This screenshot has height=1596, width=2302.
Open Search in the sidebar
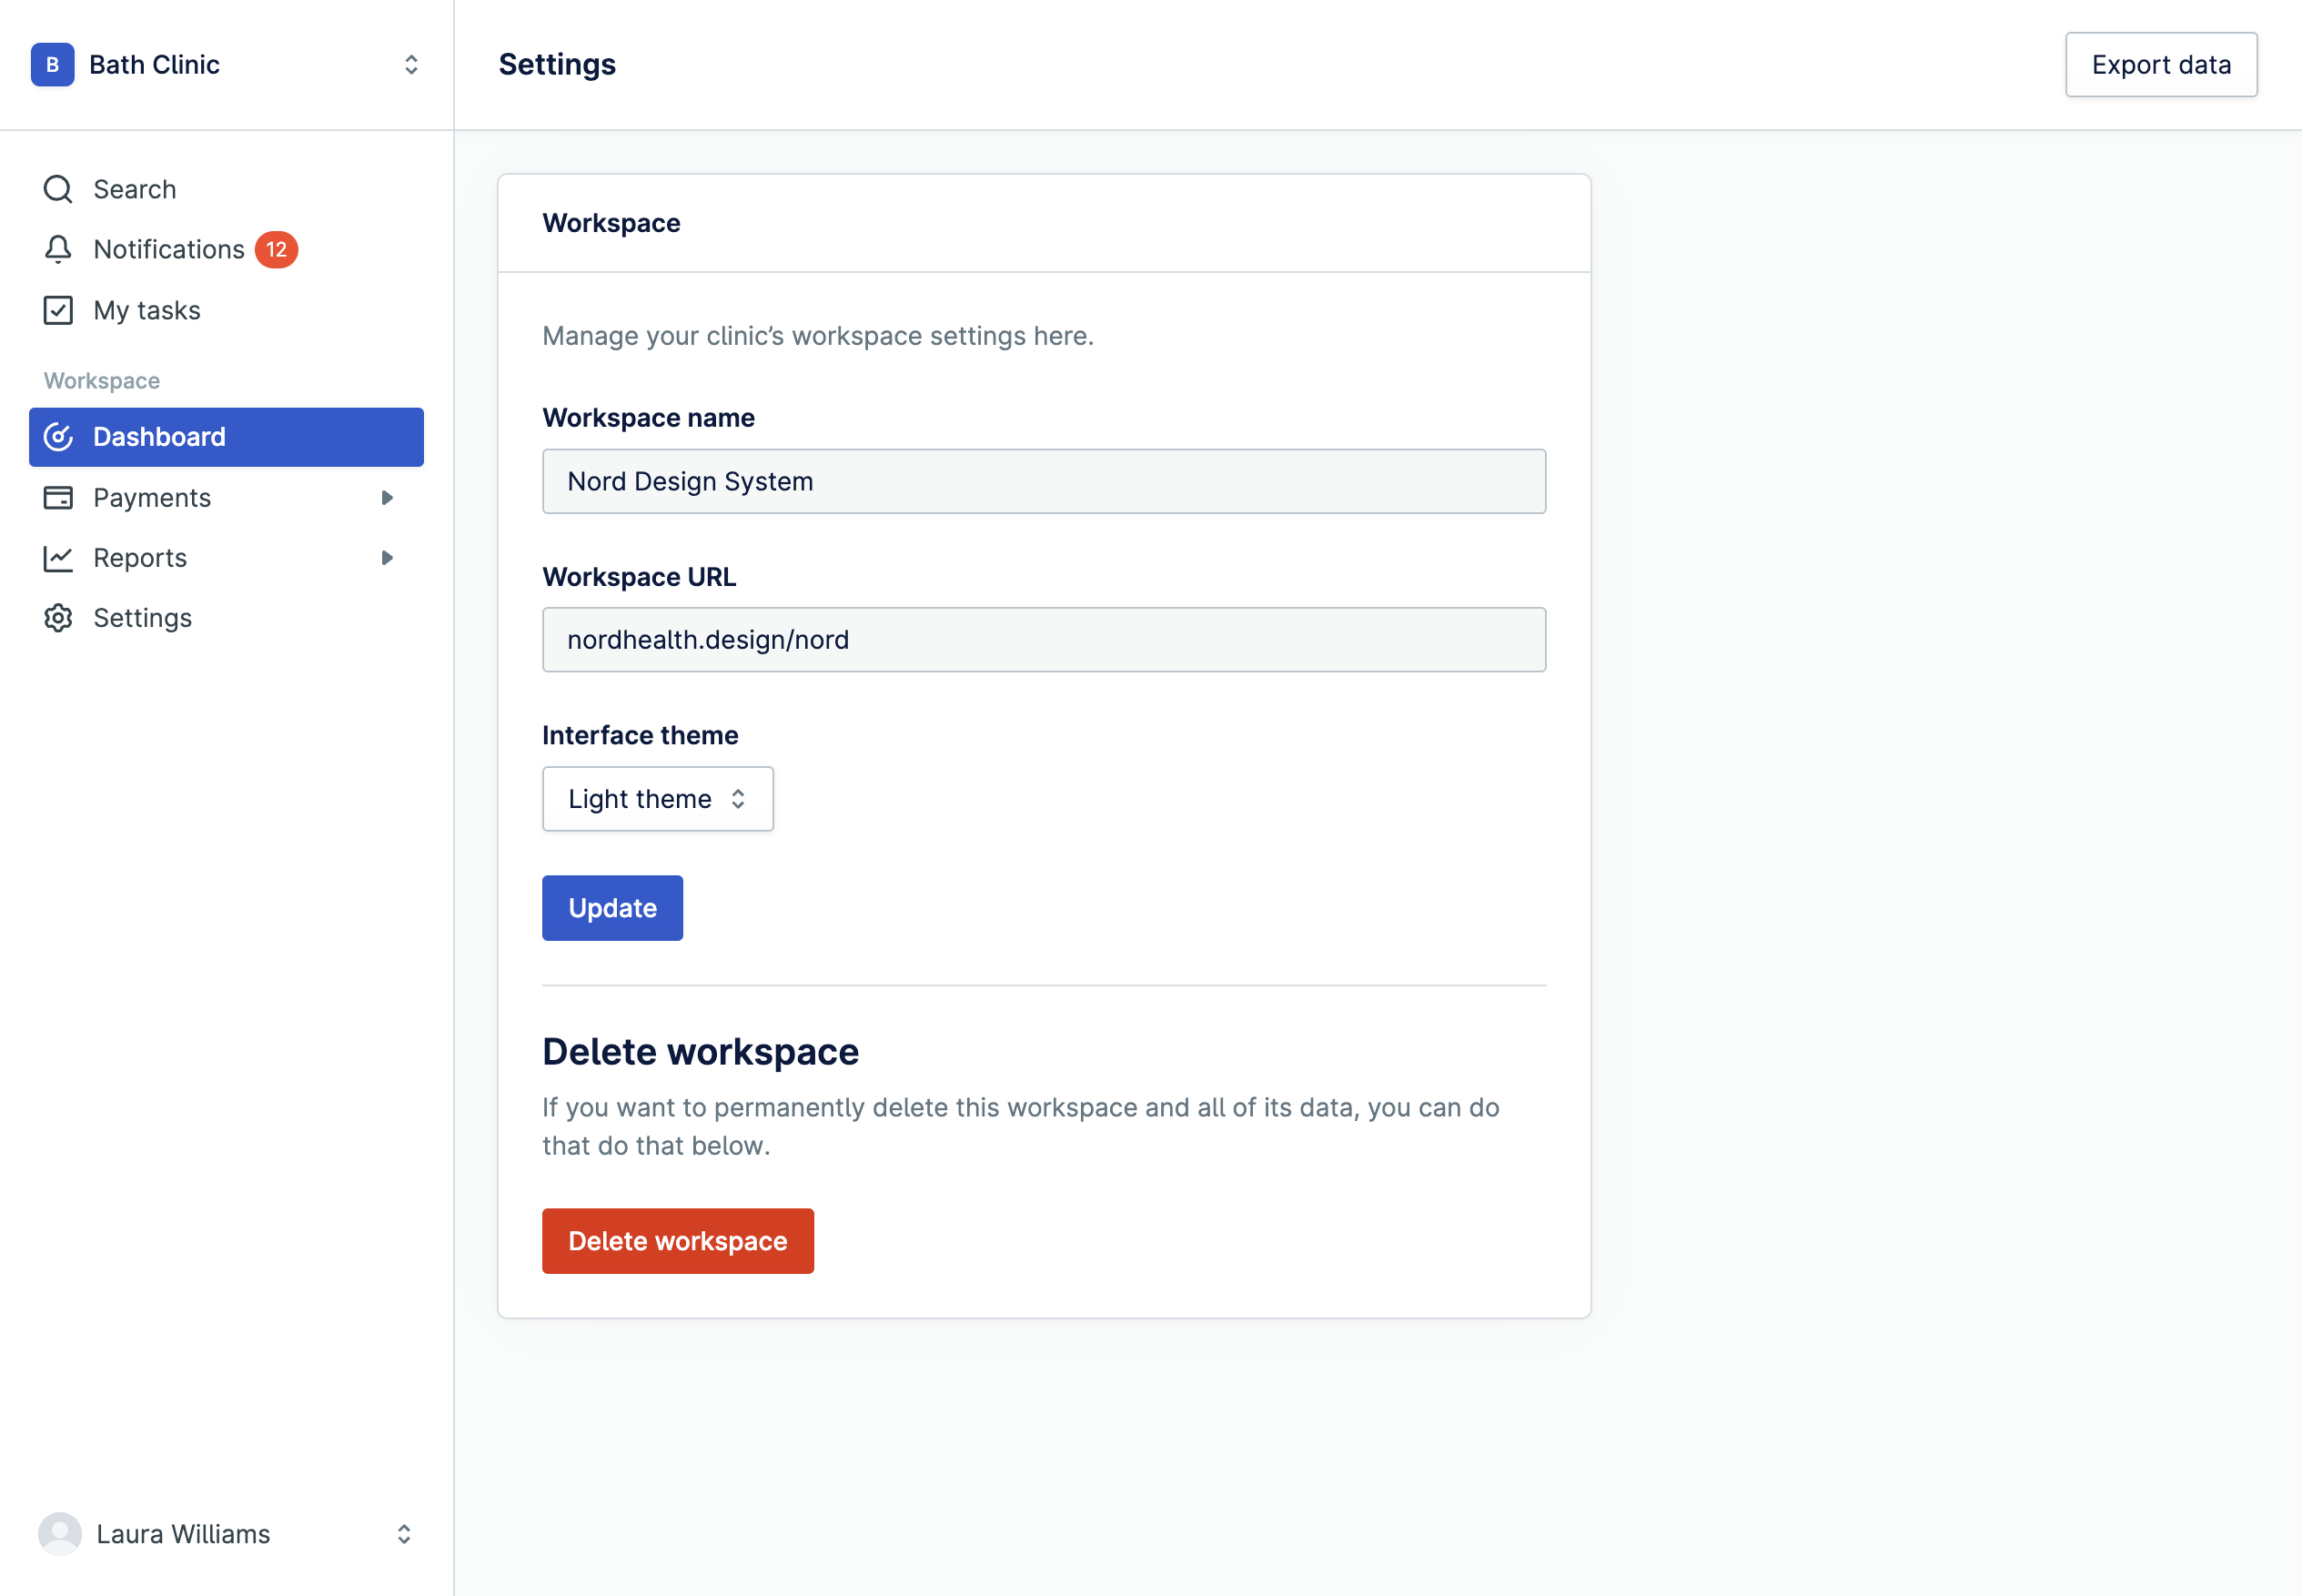pos(226,189)
